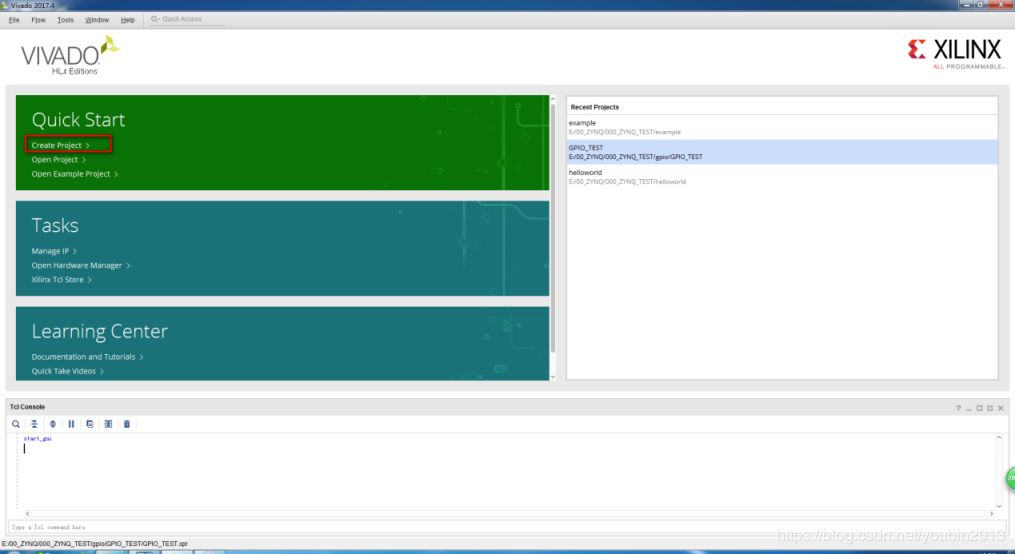The height and width of the screenshot is (554, 1015).
Task: Click Collapse All icon in Tcl Console
Action: point(34,424)
